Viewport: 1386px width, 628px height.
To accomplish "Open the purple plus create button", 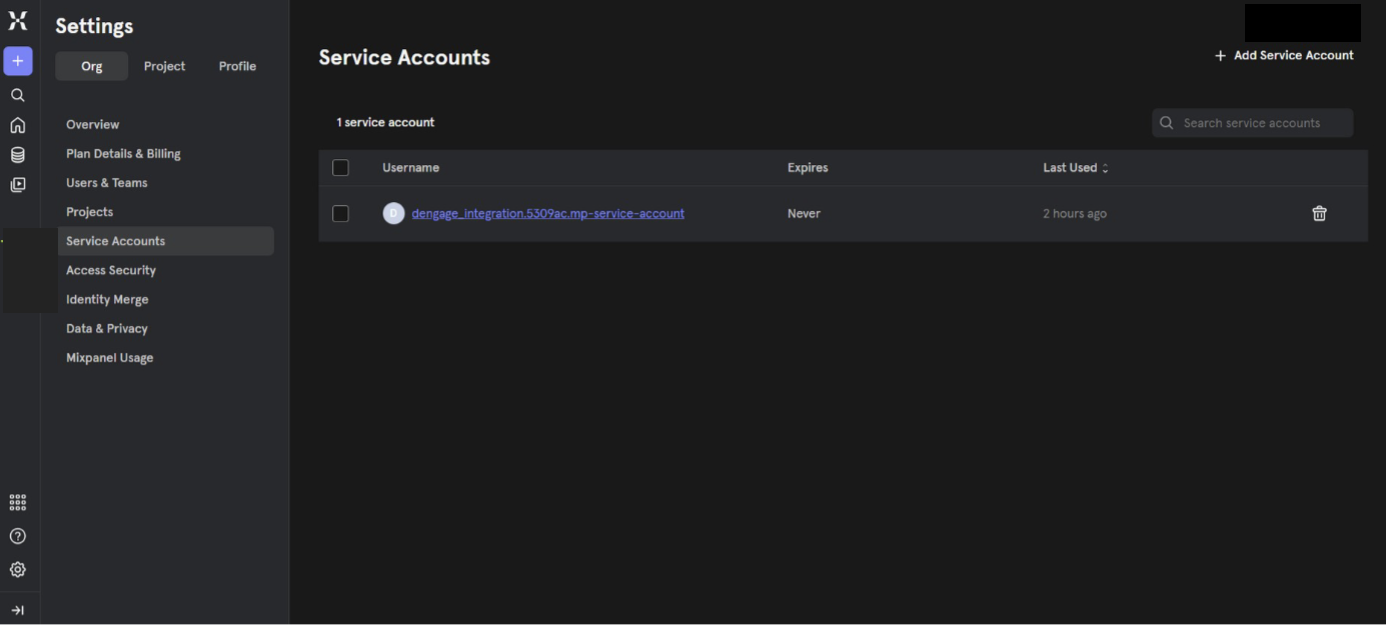I will click(18, 61).
